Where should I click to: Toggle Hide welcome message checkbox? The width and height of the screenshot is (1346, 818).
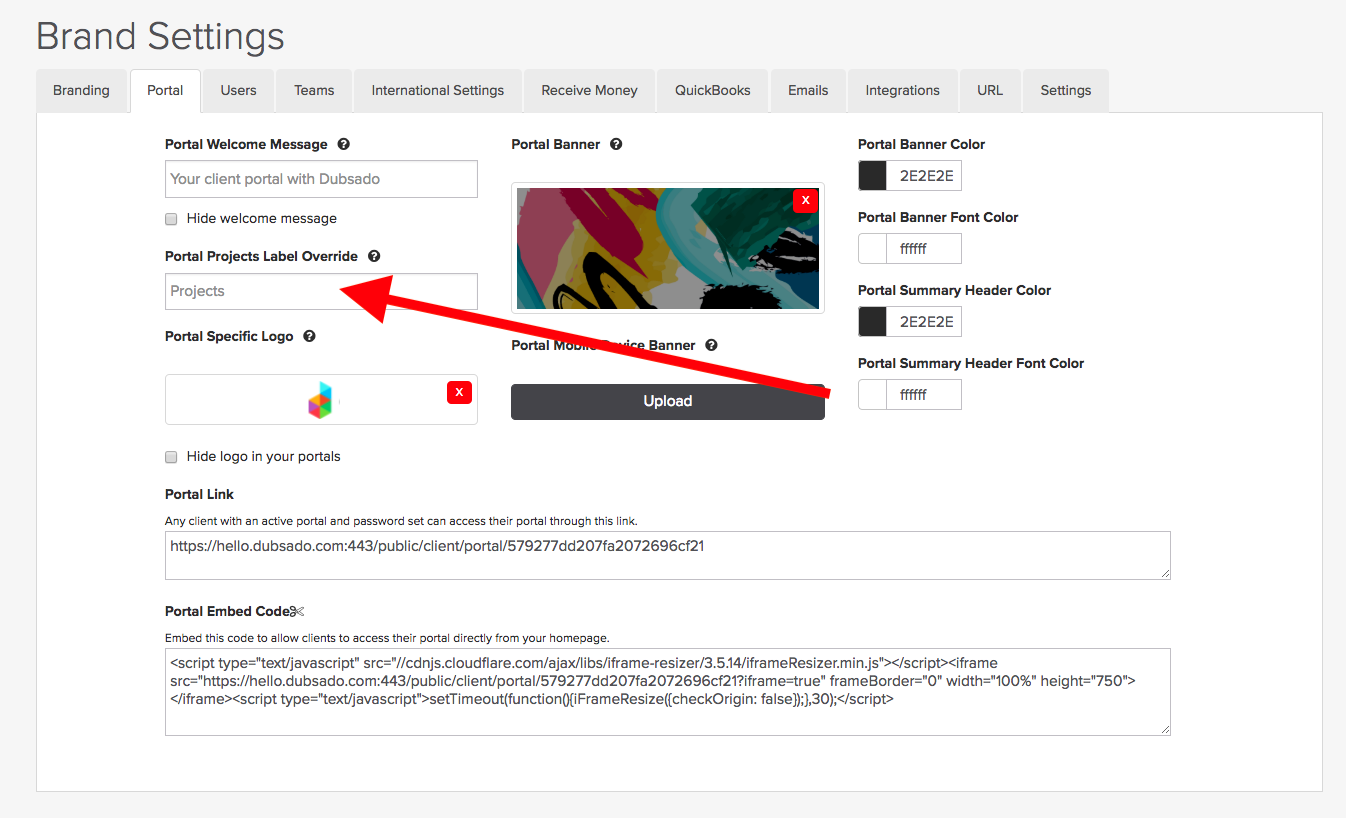pyautogui.click(x=171, y=219)
